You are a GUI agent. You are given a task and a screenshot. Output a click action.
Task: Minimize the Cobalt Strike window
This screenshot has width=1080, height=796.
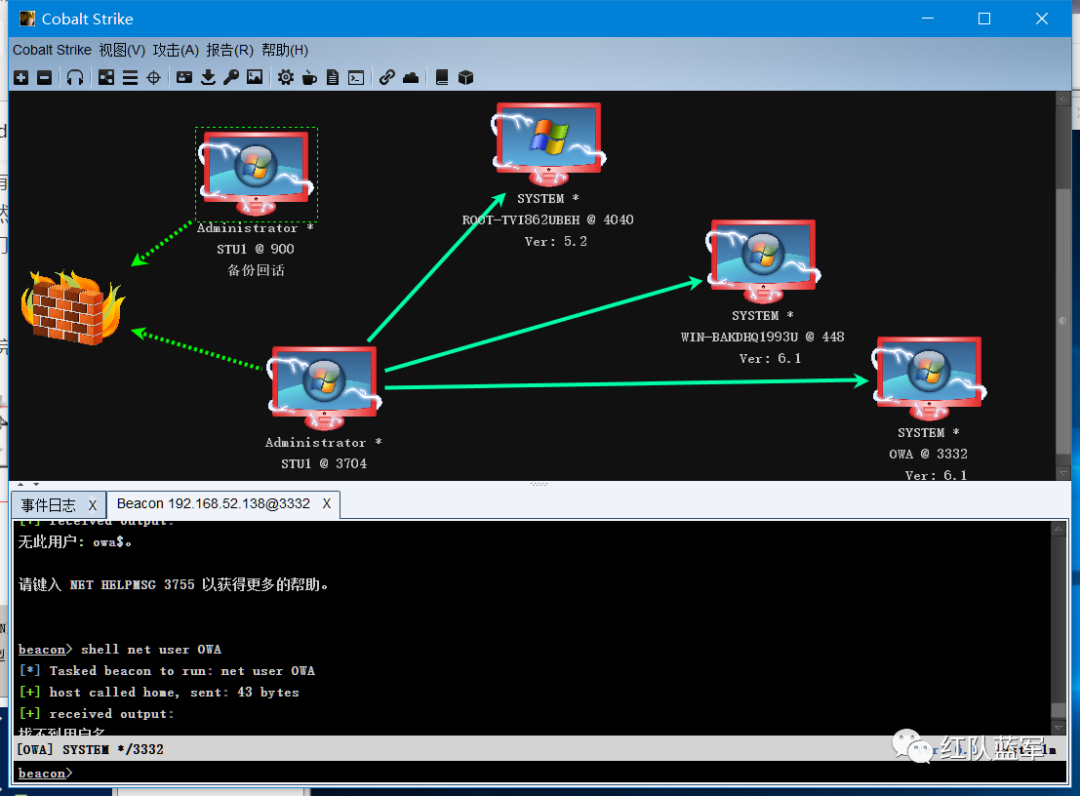[928, 19]
